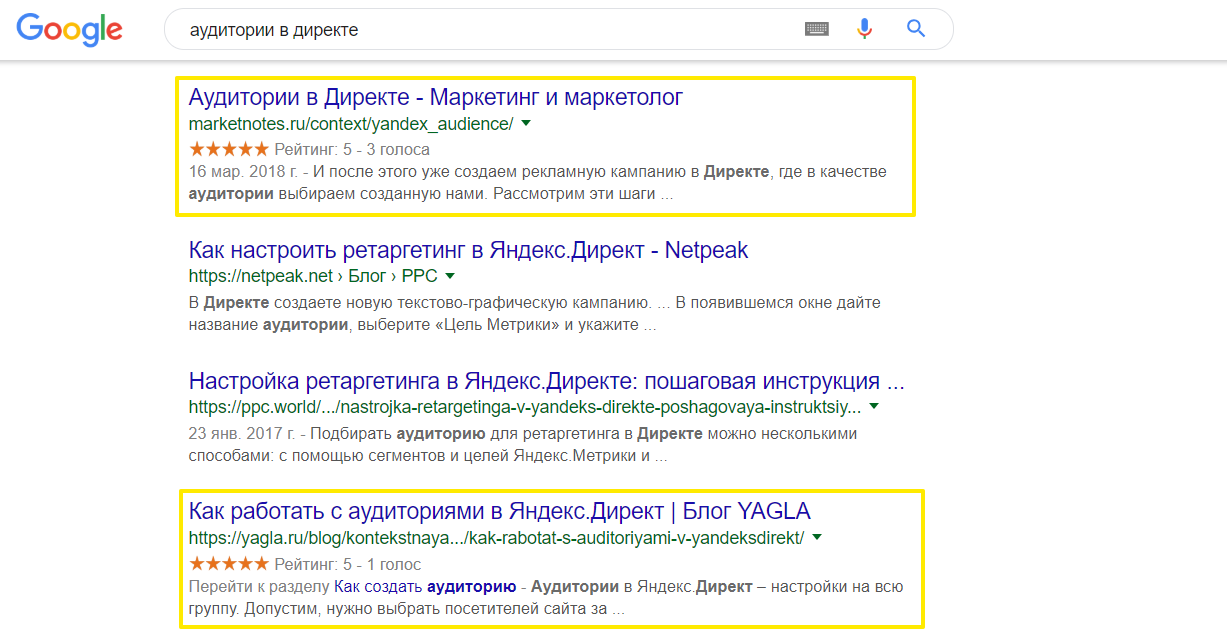1227x634 pixels.
Task: Expand the dropdown arrow beside the marketnotes.ru URL
Action: point(526,124)
